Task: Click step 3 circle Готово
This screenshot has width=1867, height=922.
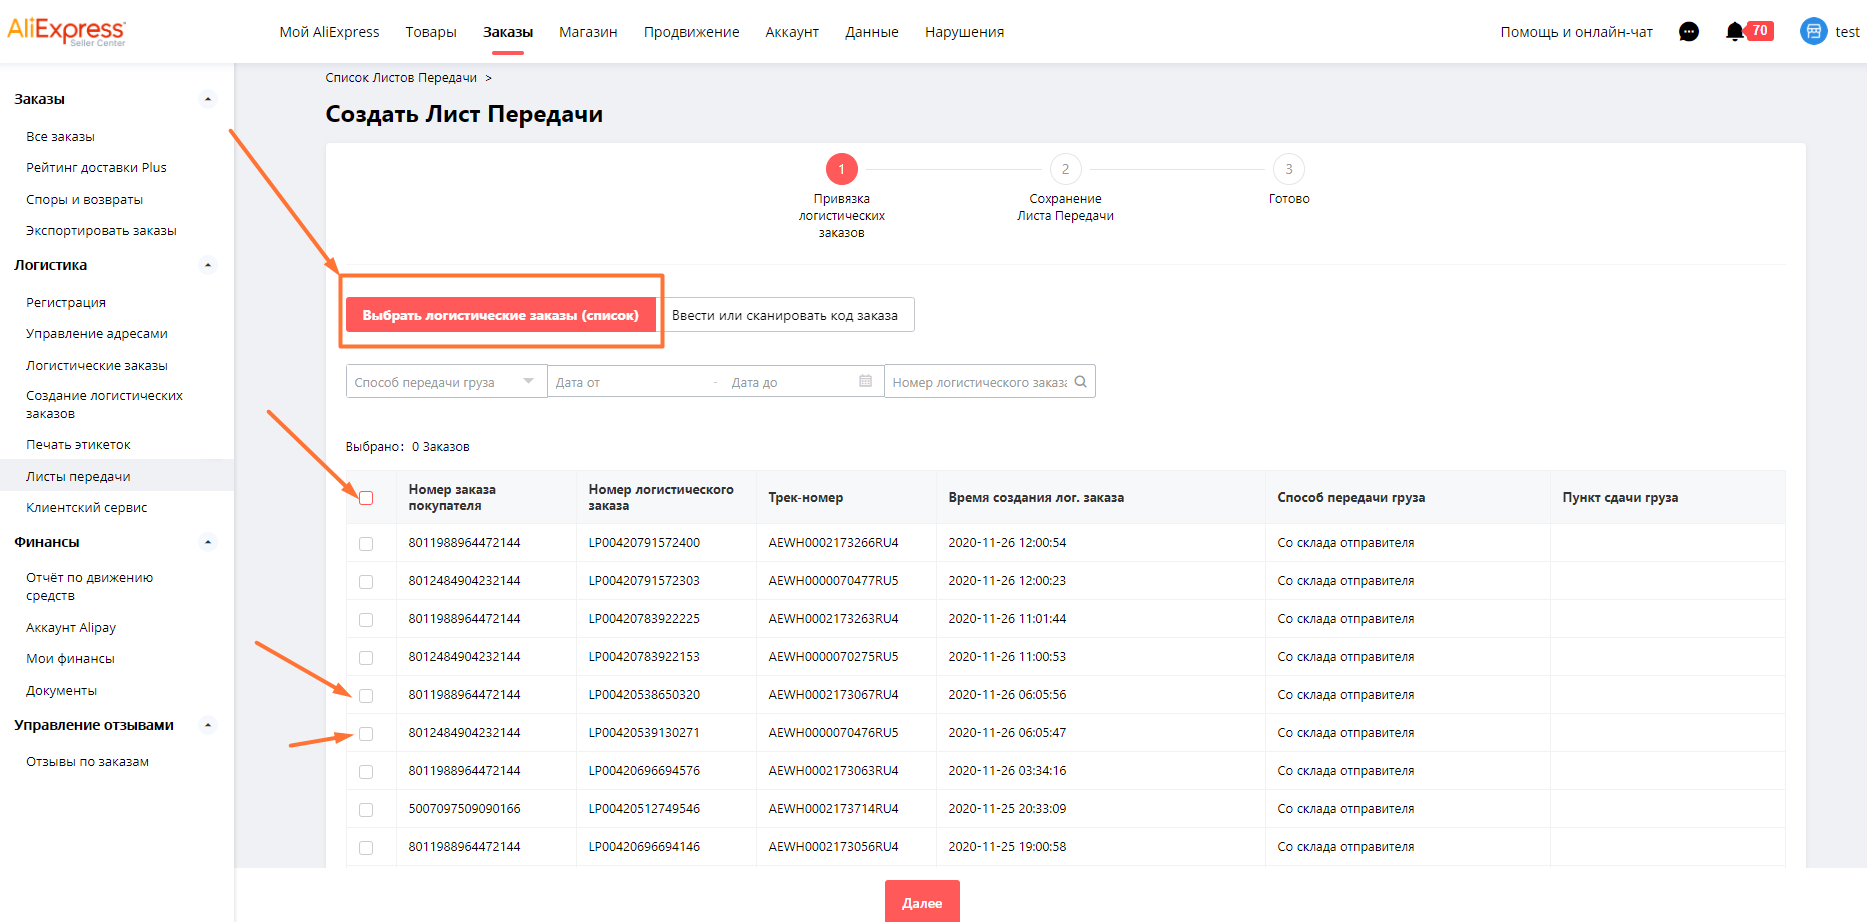Action: click(1289, 169)
